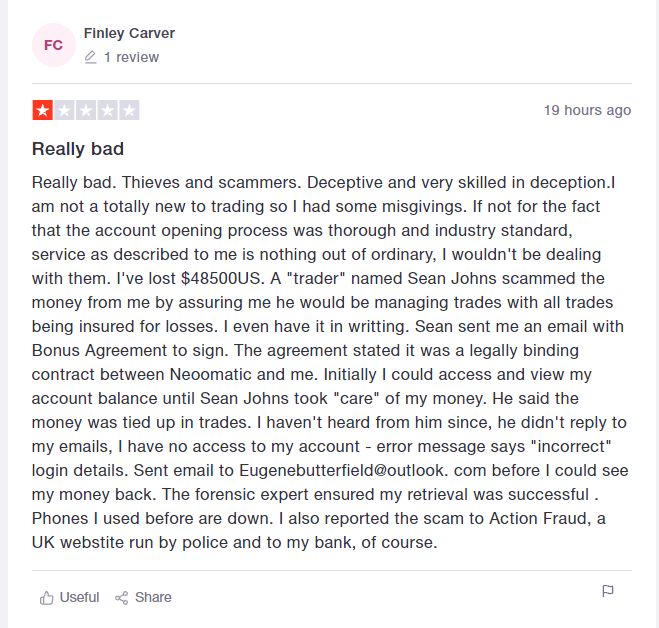Click the "19 hours ago" timestamp
Image resolution: width=659 pixels, height=628 pixels.
(588, 110)
